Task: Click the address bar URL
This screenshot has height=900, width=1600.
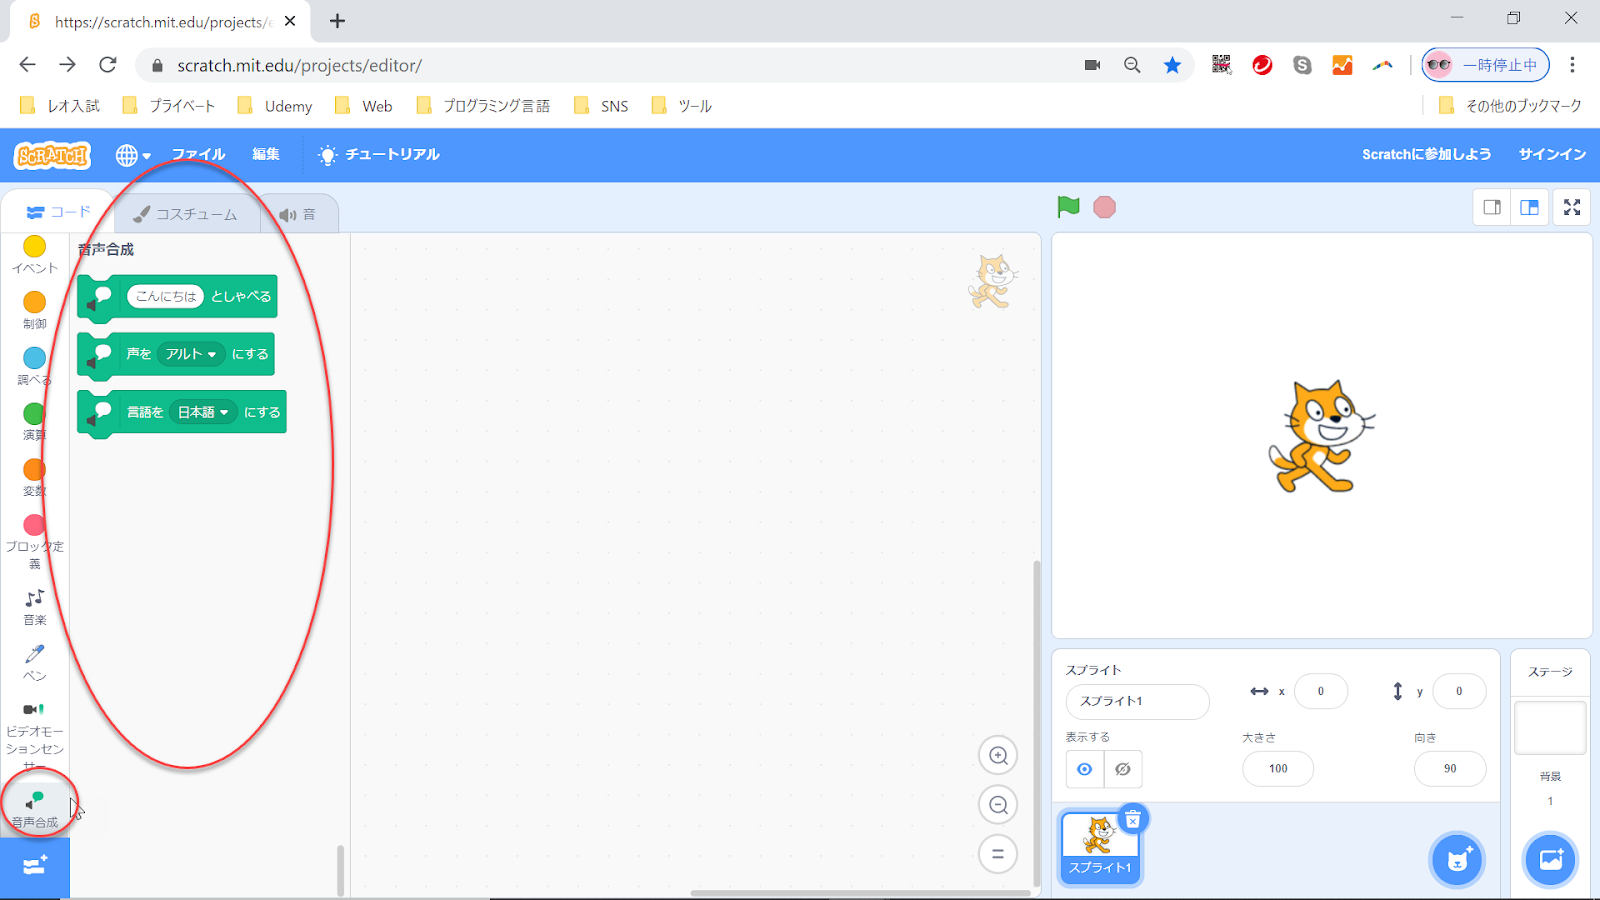Action: coord(299,65)
